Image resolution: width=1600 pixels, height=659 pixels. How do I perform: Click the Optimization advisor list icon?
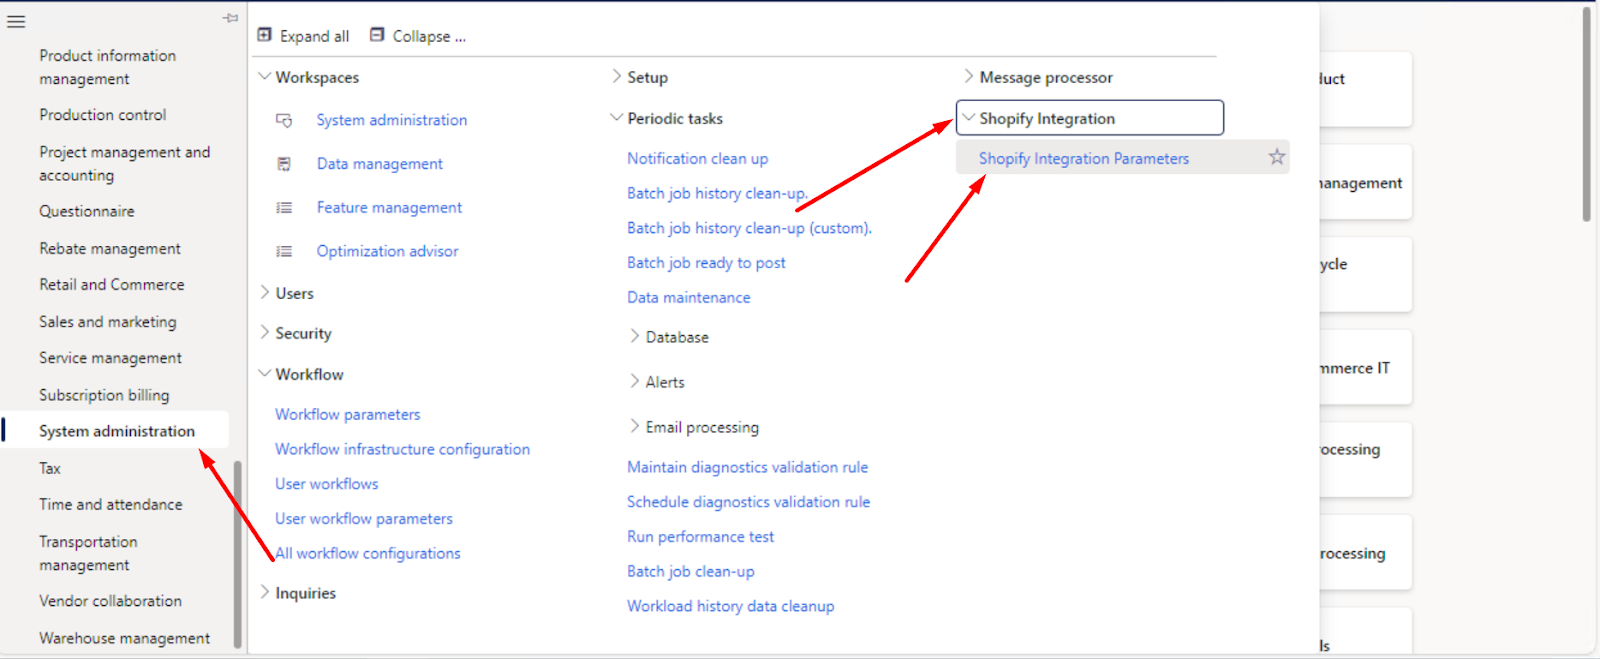click(x=284, y=251)
